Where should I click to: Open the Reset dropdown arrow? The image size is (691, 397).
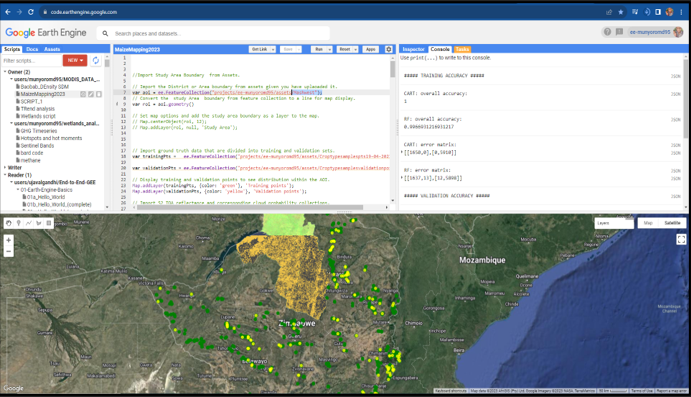(355, 49)
